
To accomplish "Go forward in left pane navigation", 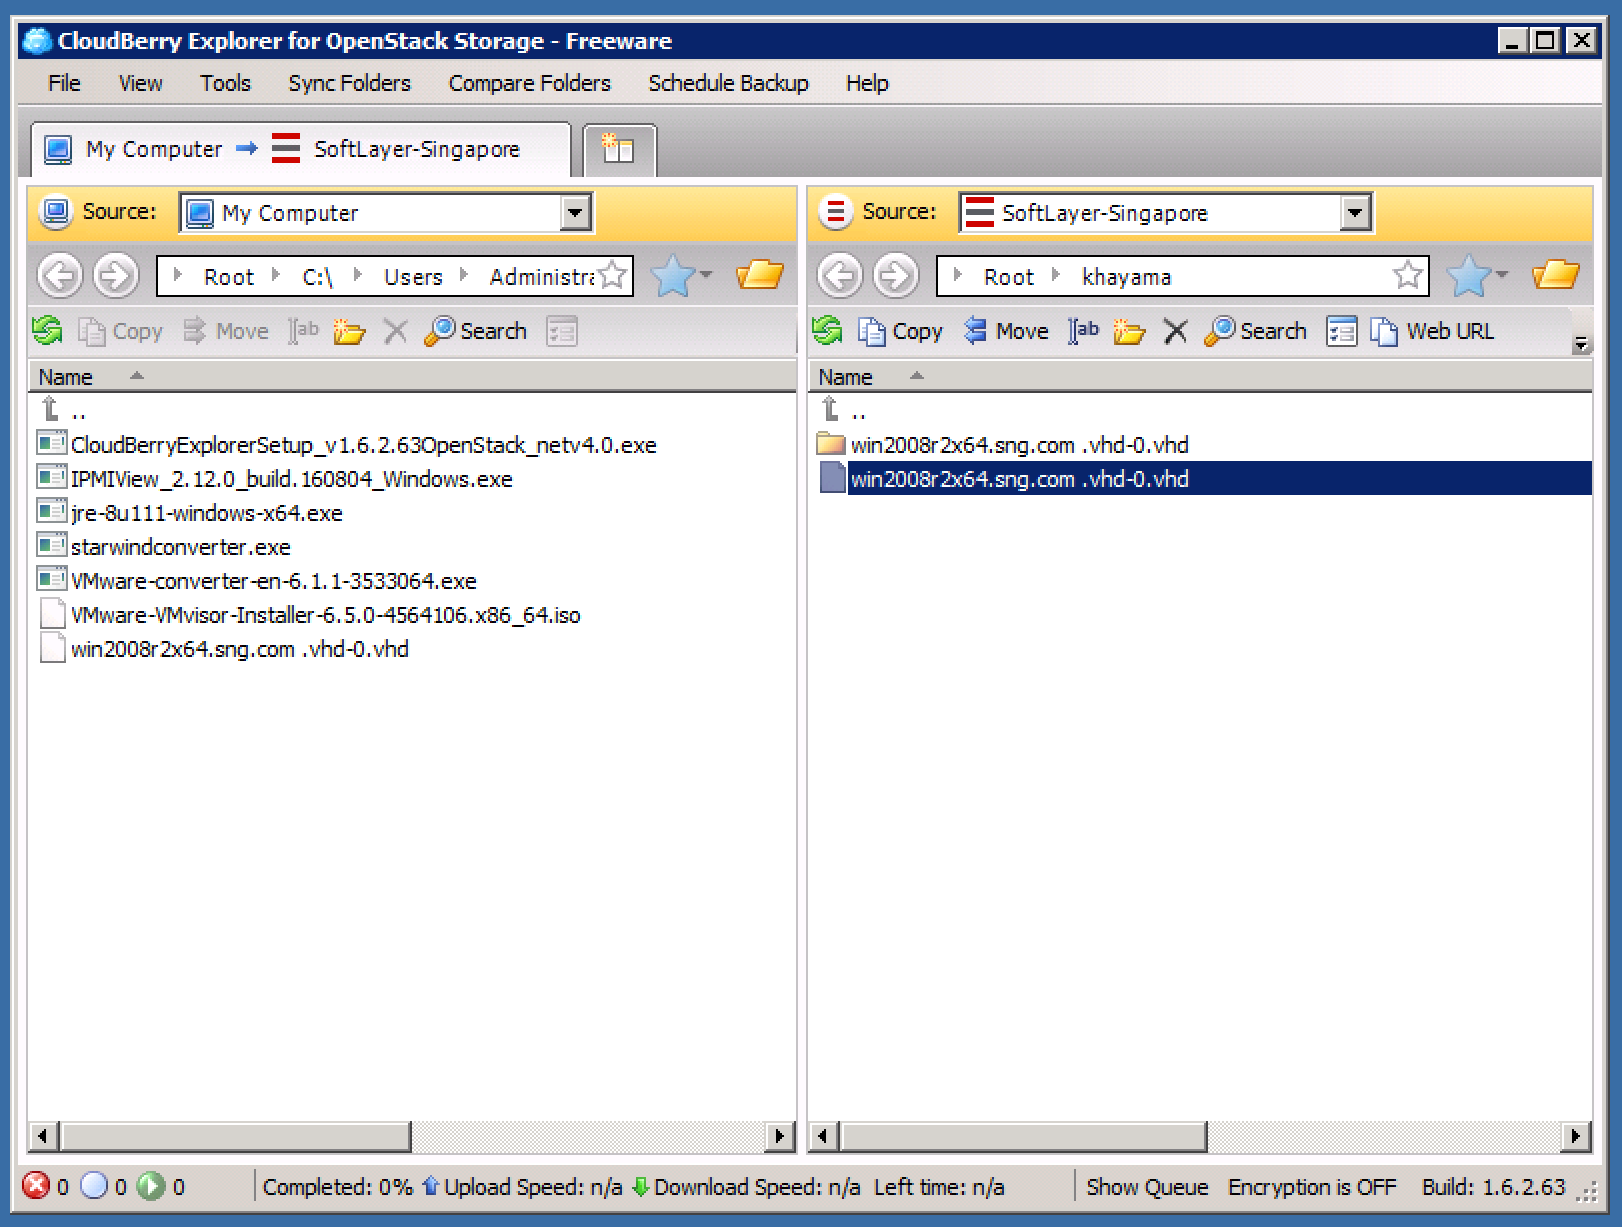I will tap(116, 275).
